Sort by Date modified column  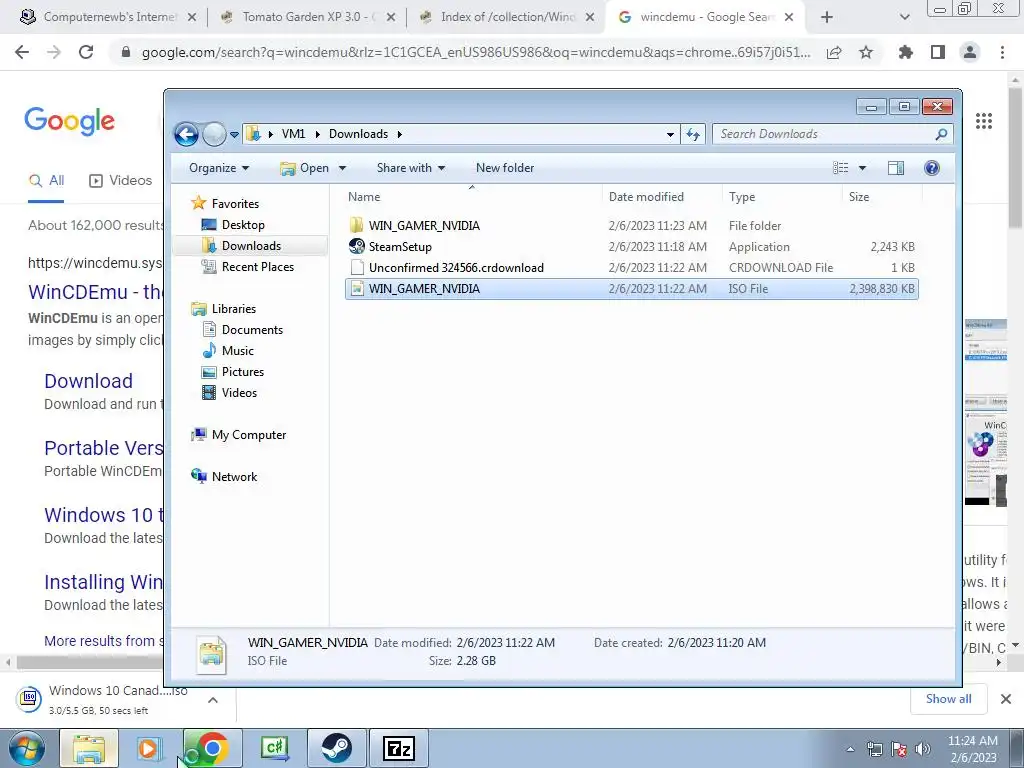coord(662,197)
